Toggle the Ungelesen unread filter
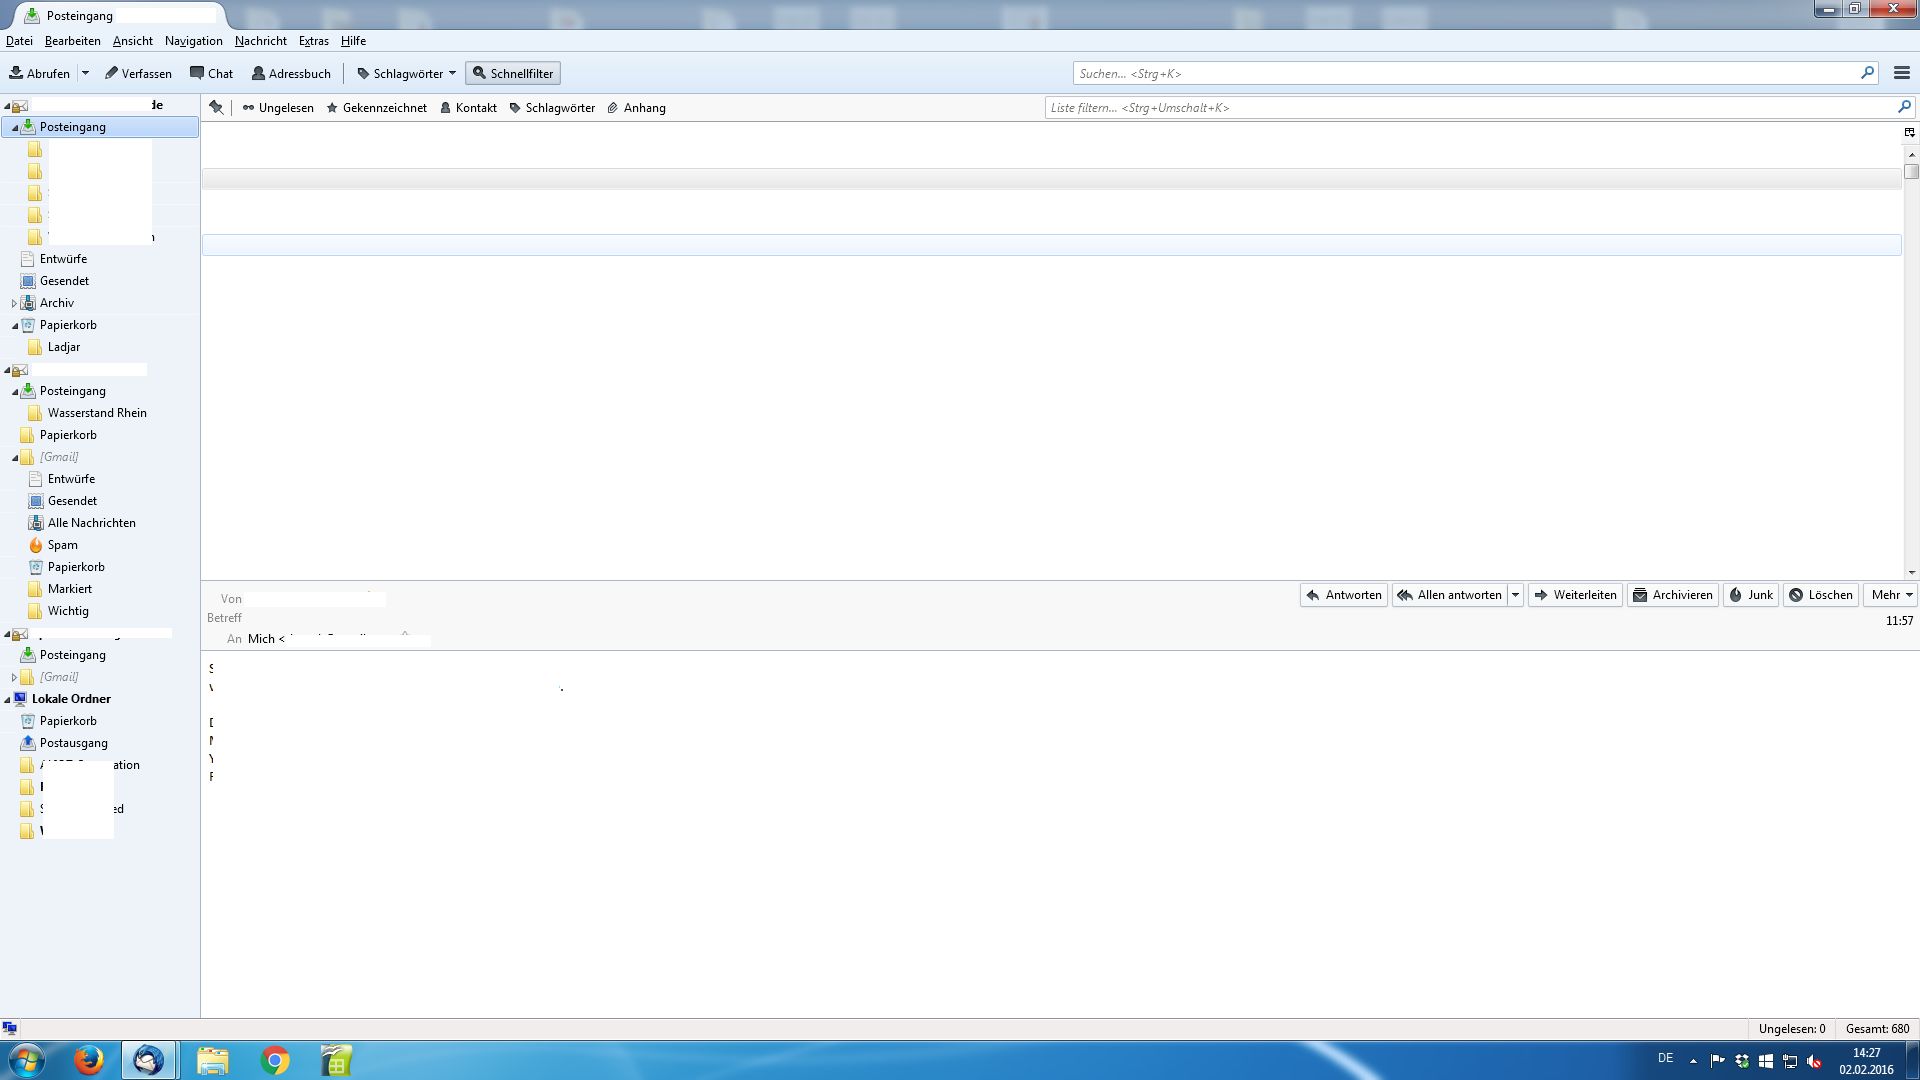Viewport: 1920px width, 1080px height. pos(278,108)
